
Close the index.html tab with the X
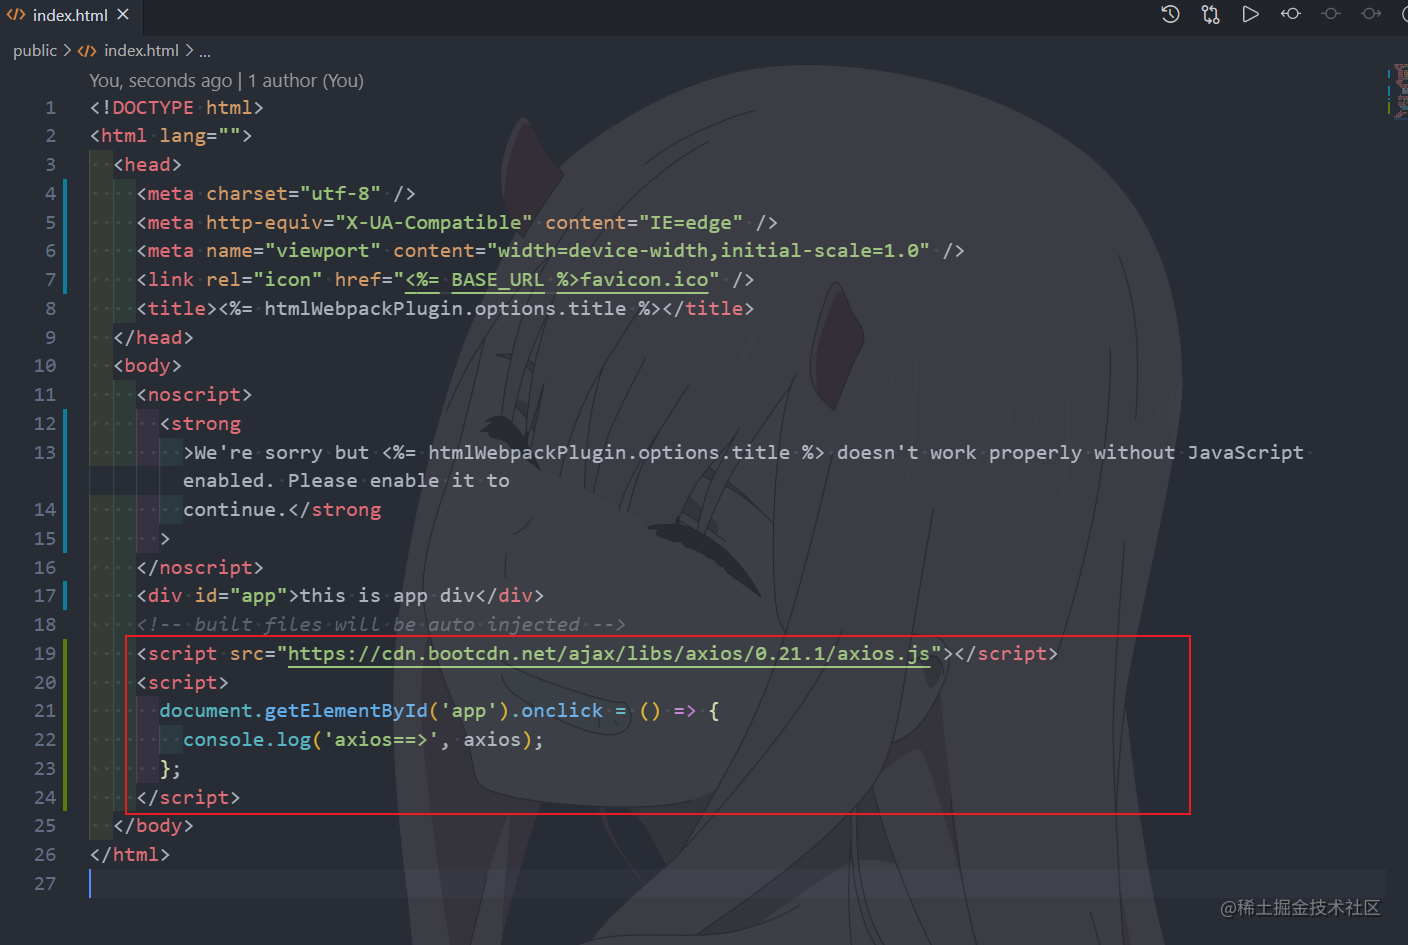(x=123, y=15)
